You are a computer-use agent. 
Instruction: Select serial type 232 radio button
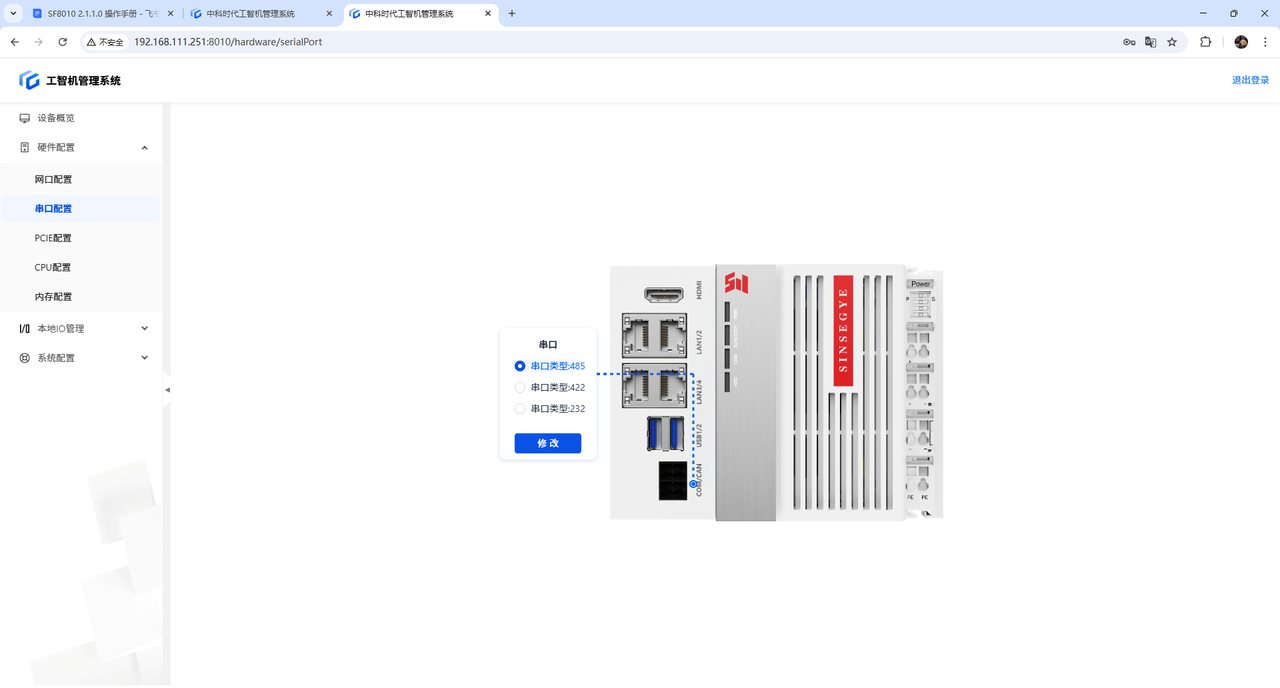pyautogui.click(x=520, y=408)
